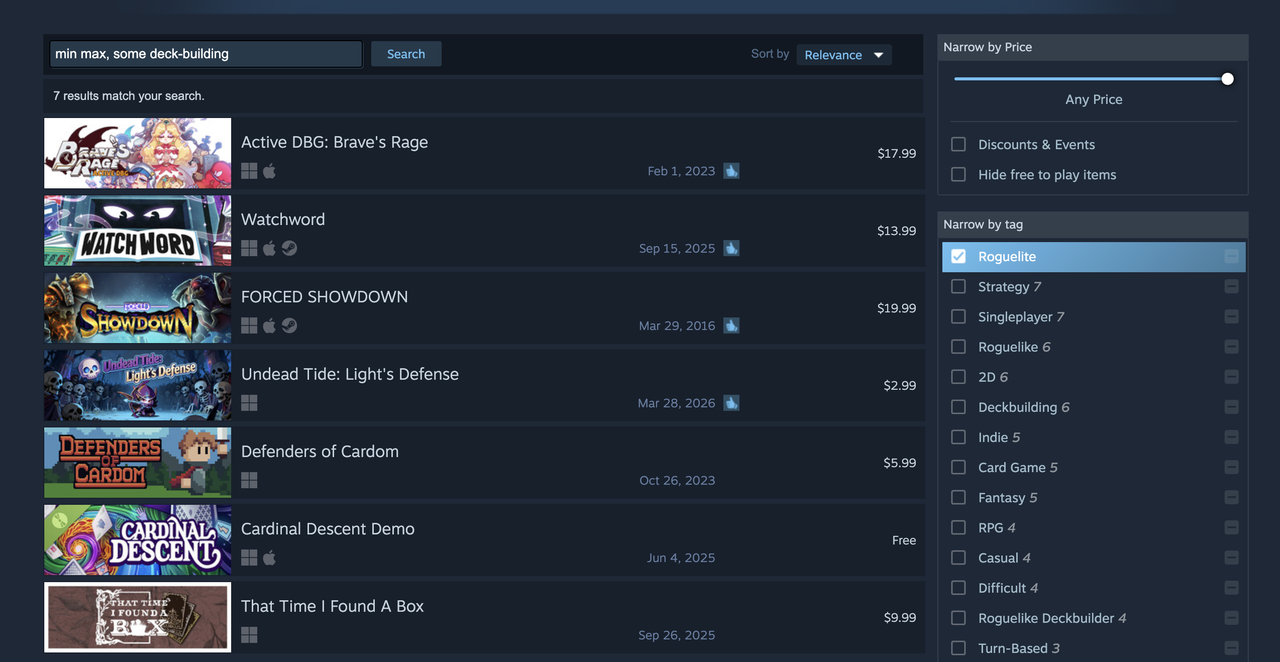Check the Difficult tag filter
Image resolution: width=1280 pixels, height=662 pixels.
coord(958,587)
